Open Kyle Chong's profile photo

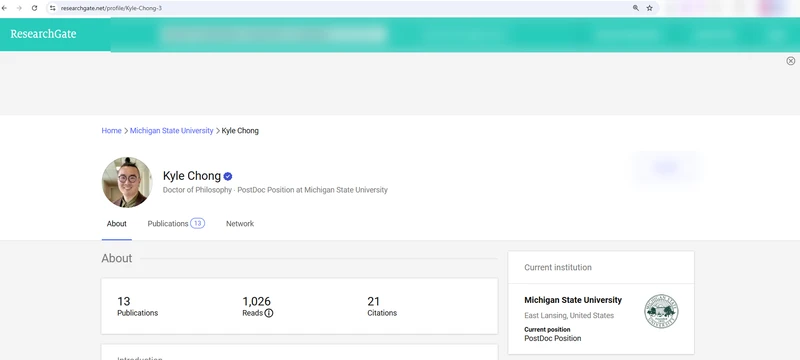pos(127,182)
